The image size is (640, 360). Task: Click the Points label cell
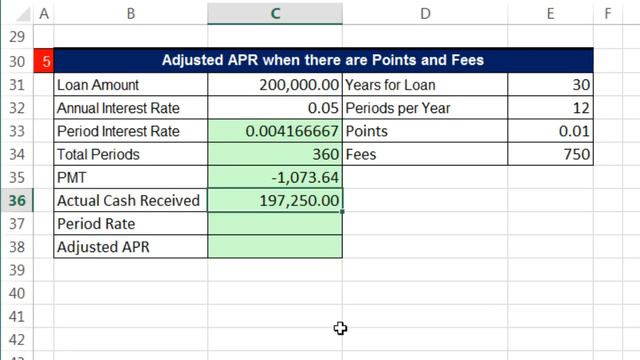click(425, 131)
